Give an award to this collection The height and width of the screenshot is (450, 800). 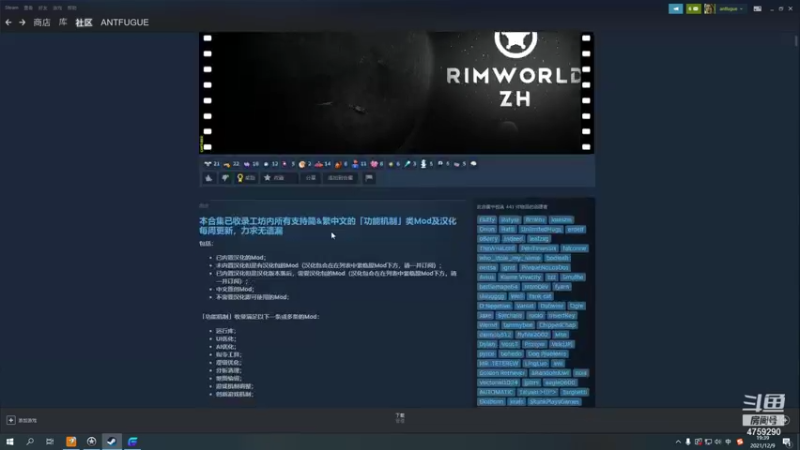click(x=246, y=178)
